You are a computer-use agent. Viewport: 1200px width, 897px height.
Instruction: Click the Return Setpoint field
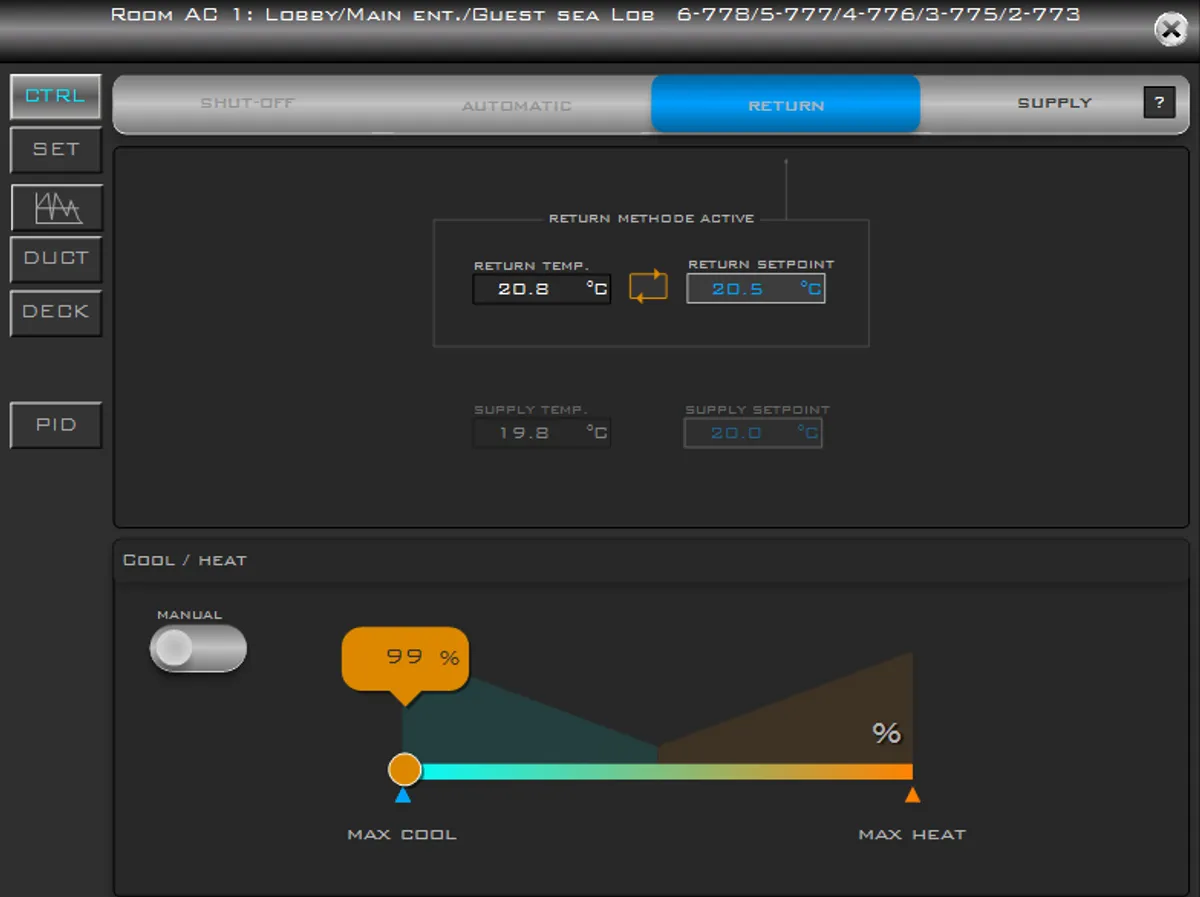[755, 289]
